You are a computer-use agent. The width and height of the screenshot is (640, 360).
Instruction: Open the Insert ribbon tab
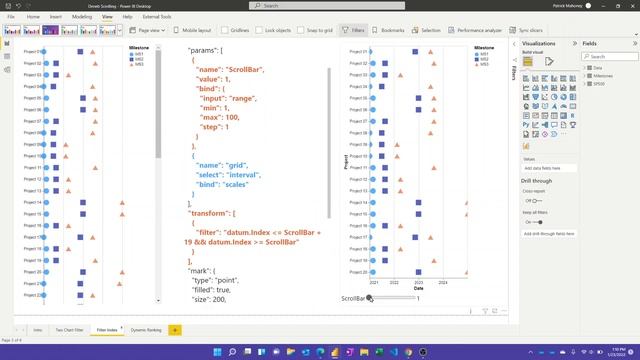[x=56, y=17]
